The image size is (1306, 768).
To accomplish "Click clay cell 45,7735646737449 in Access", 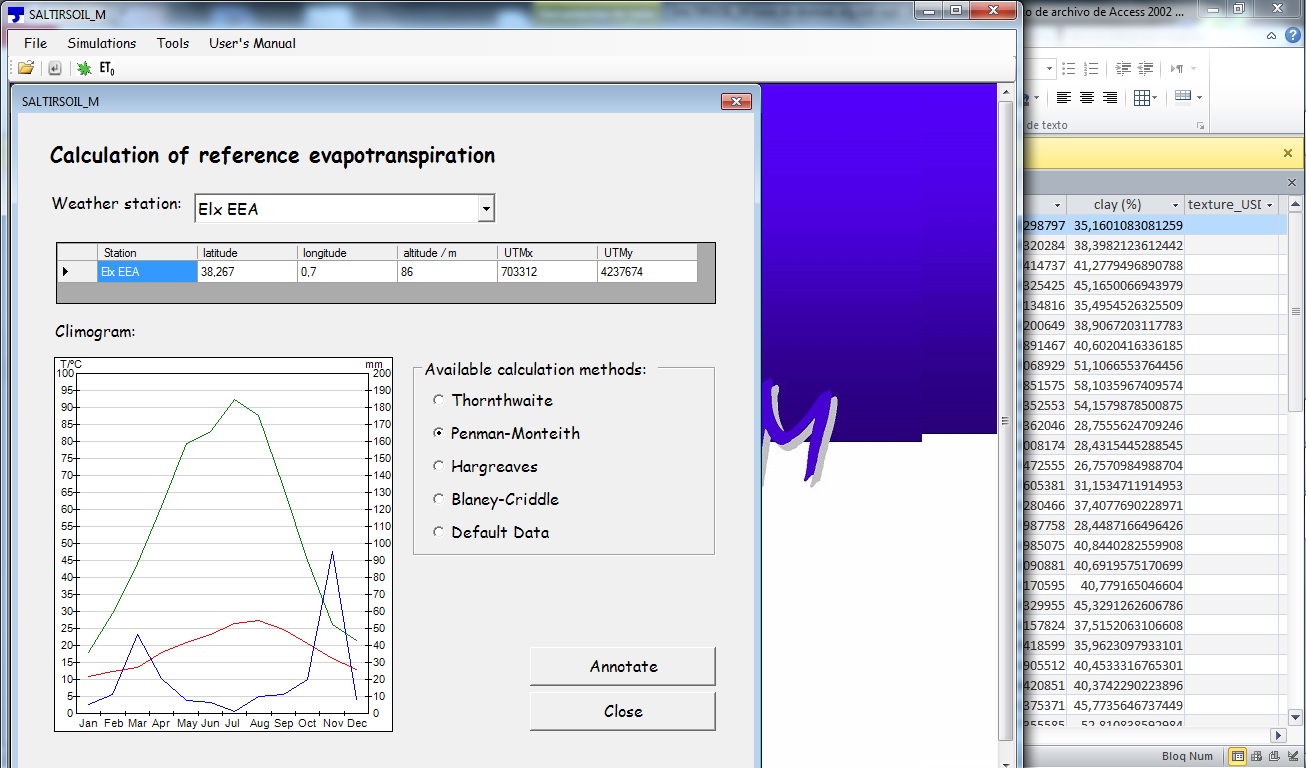I will (1127, 705).
